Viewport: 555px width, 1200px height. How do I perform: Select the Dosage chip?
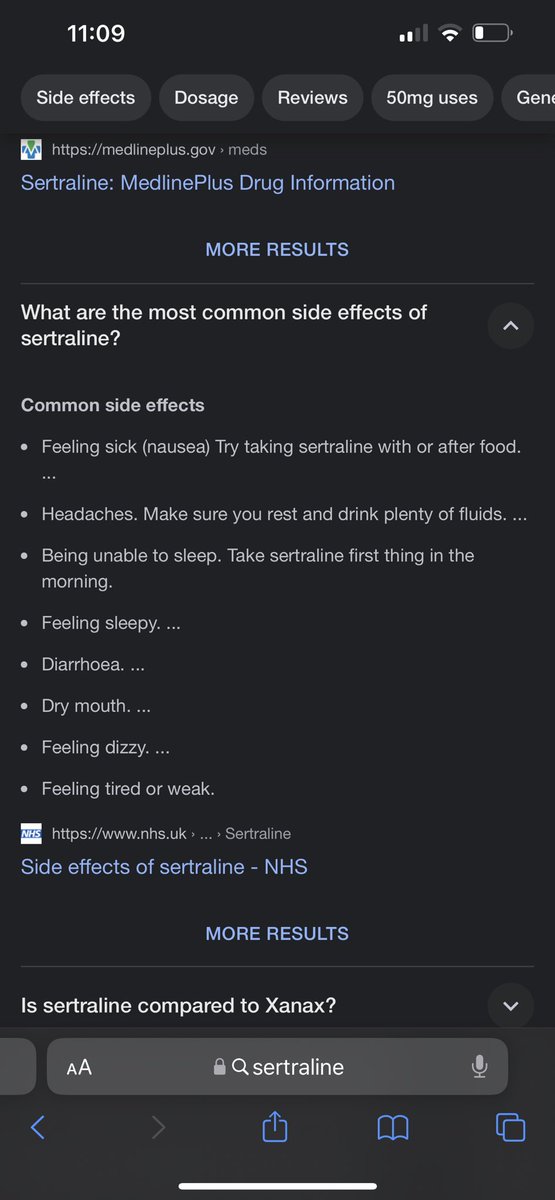[x=206, y=98]
